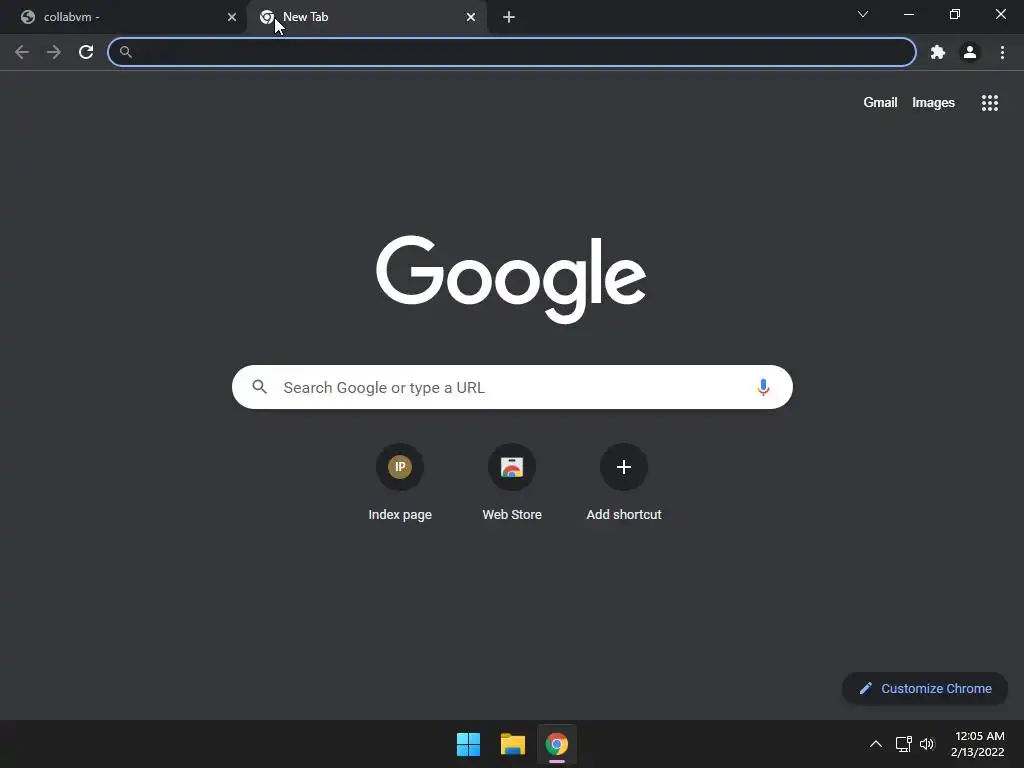The height and width of the screenshot is (768, 1024).
Task: Minimize the Chrome window
Action: [x=909, y=14]
